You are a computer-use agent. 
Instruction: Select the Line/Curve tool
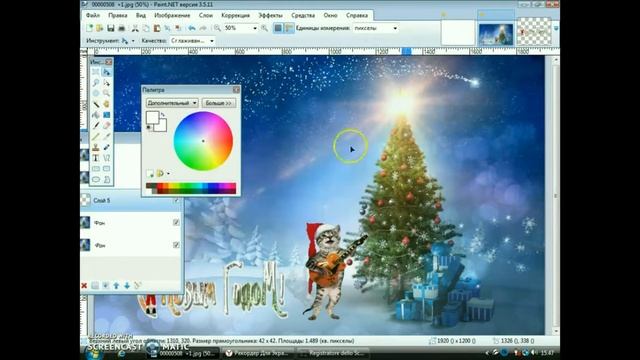tap(107, 158)
